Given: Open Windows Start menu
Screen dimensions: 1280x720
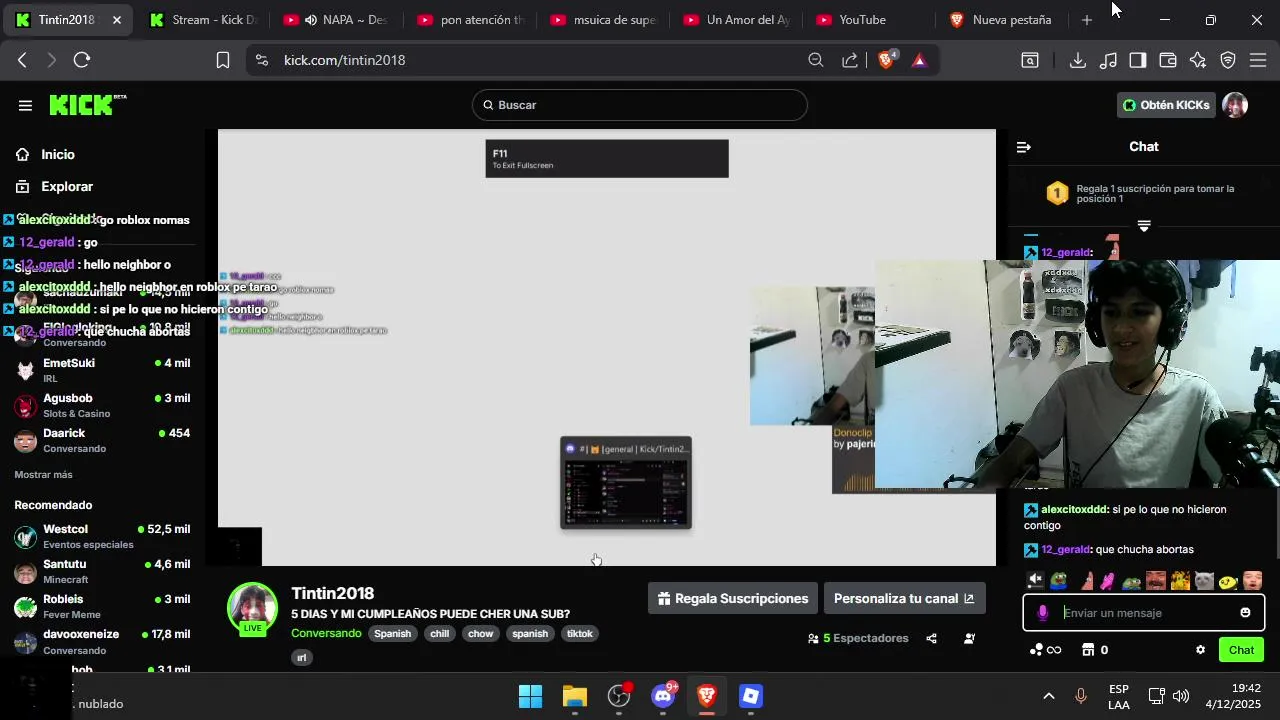Looking at the screenshot, I should pos(531,696).
